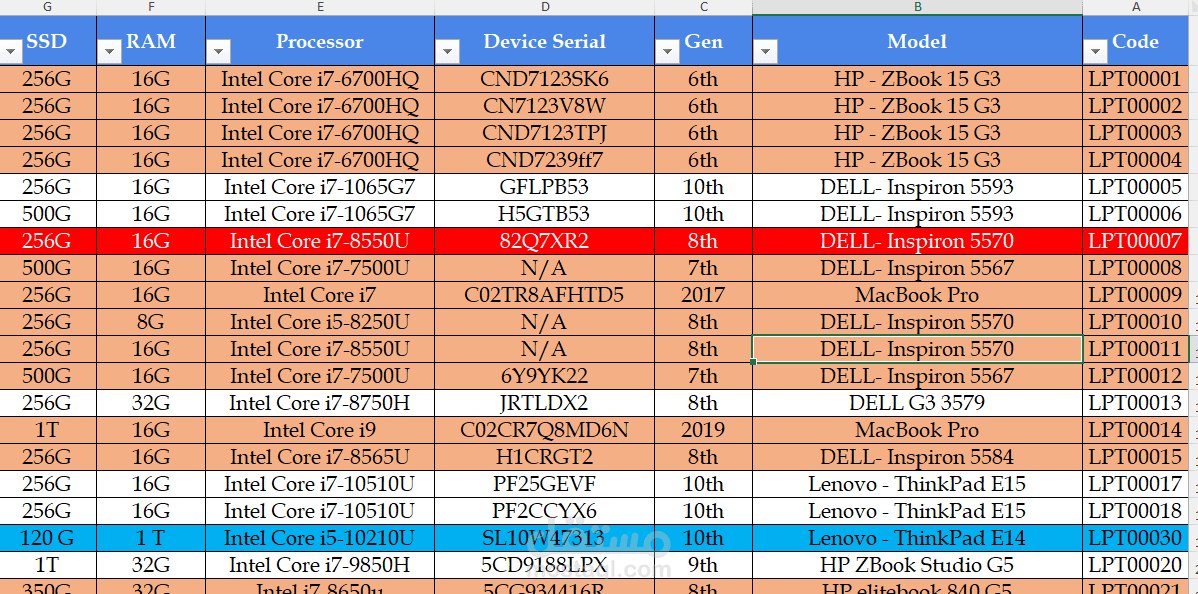Select column E header
Screen dimensions: 1198x594
pyautogui.click(x=320, y=7)
